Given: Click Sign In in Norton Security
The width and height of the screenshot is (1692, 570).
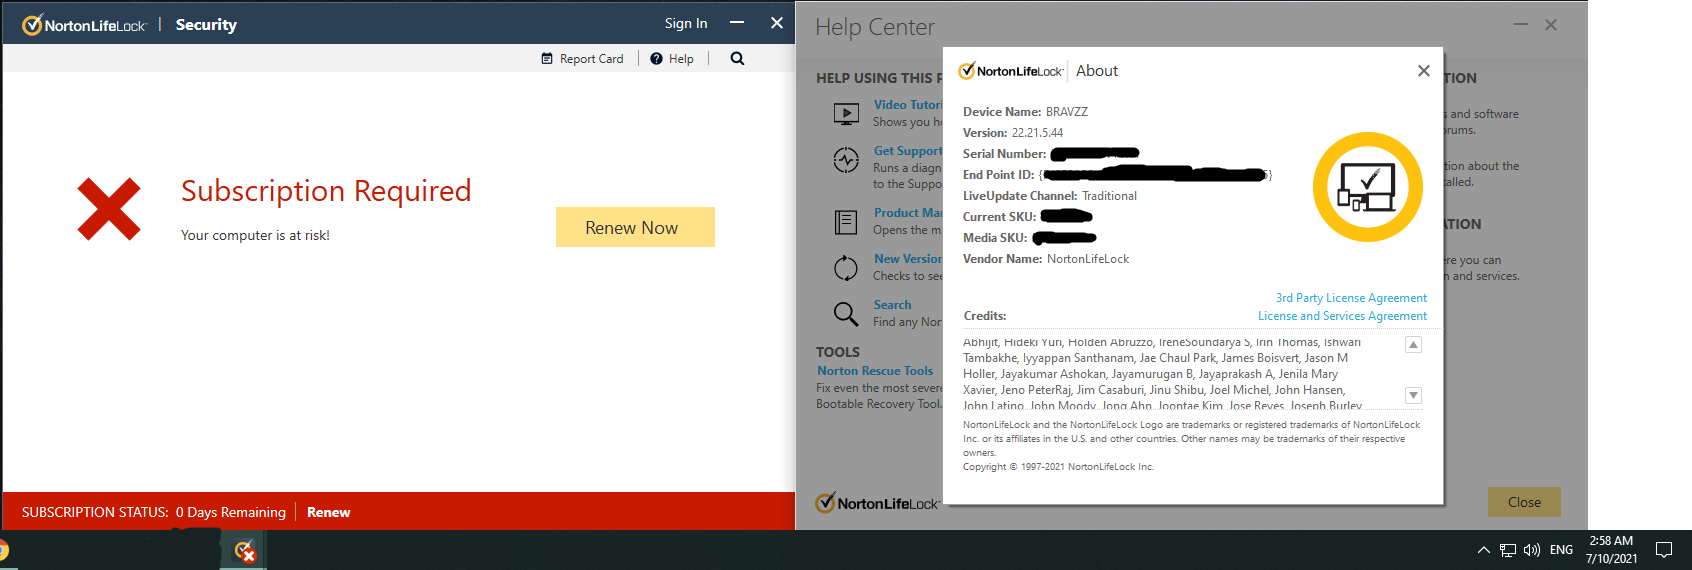Looking at the screenshot, I should [x=686, y=23].
